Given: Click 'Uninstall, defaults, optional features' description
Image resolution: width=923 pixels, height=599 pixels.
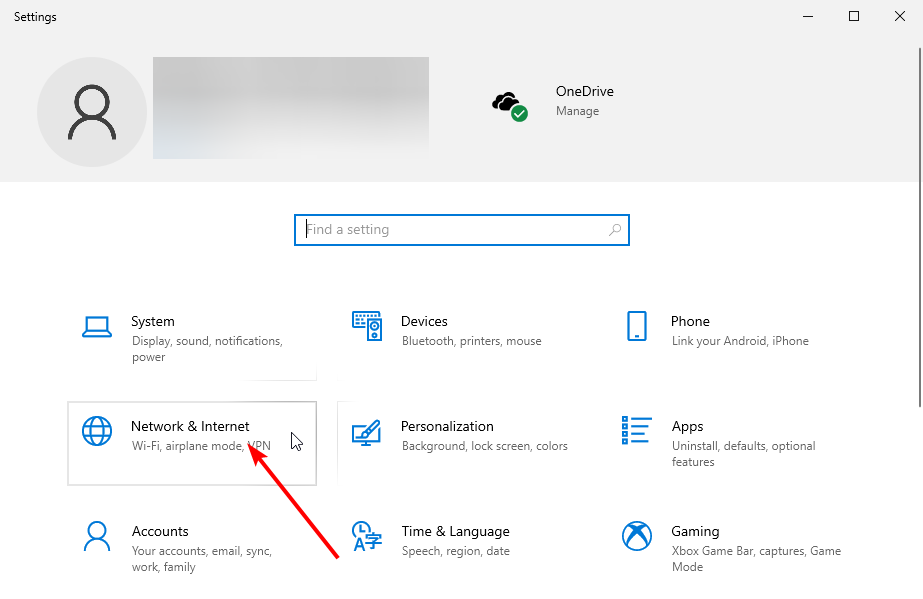Looking at the screenshot, I should [x=743, y=454].
